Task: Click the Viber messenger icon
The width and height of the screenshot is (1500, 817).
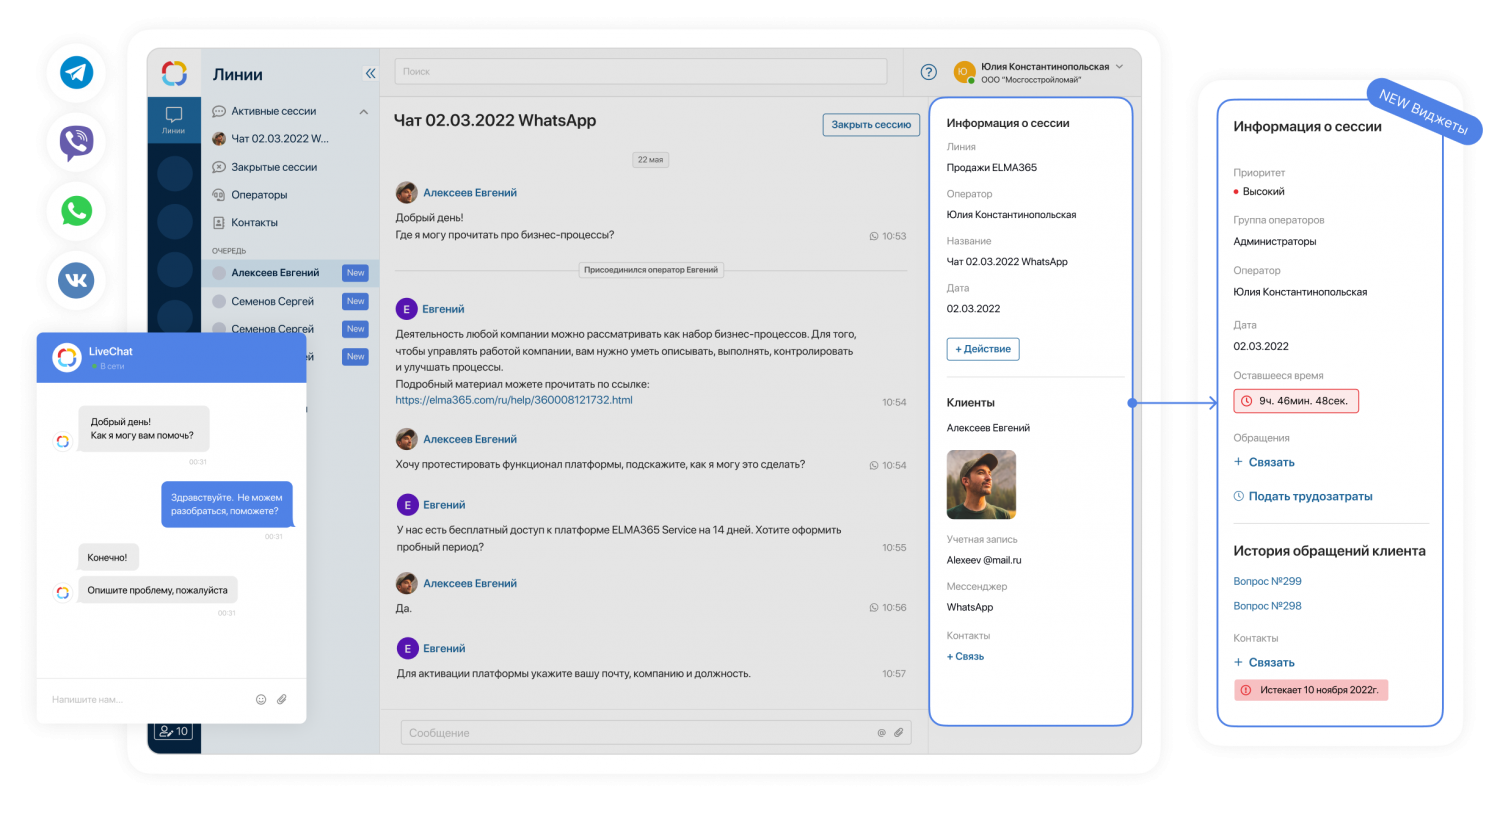Action: 76,142
